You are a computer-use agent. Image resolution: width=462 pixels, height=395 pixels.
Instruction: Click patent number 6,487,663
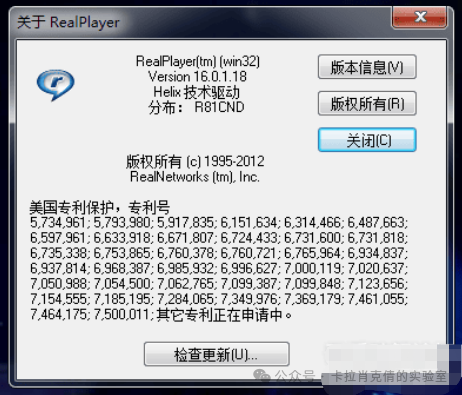pyautogui.click(x=376, y=222)
